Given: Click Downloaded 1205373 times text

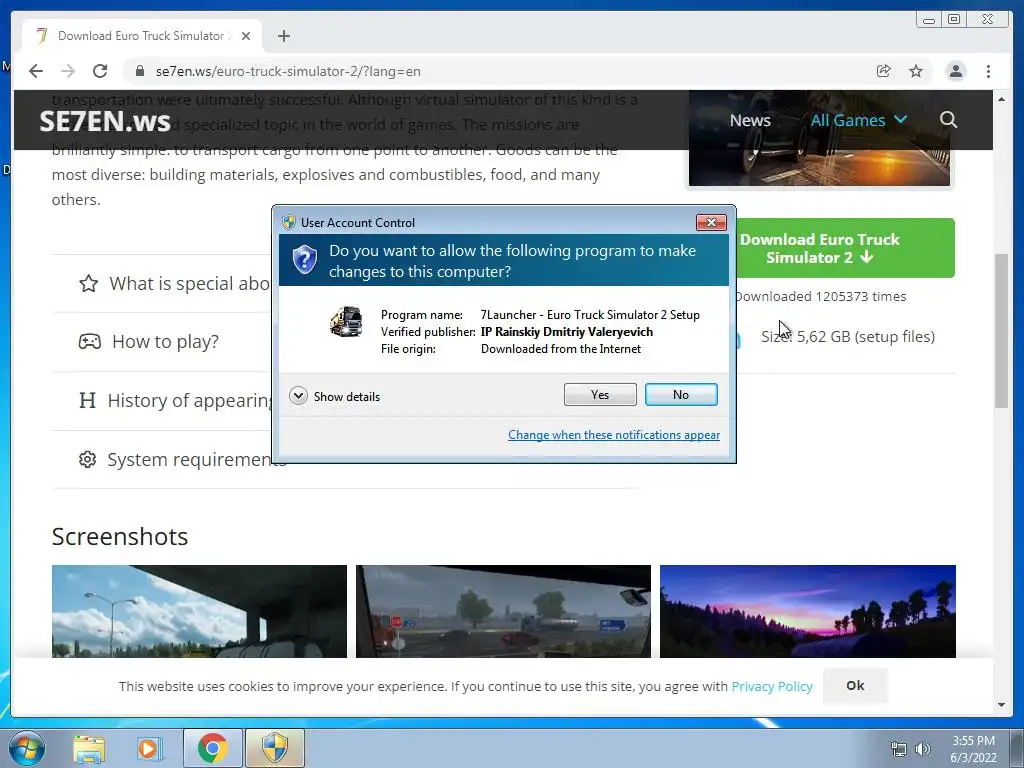Looking at the screenshot, I should [x=820, y=296].
